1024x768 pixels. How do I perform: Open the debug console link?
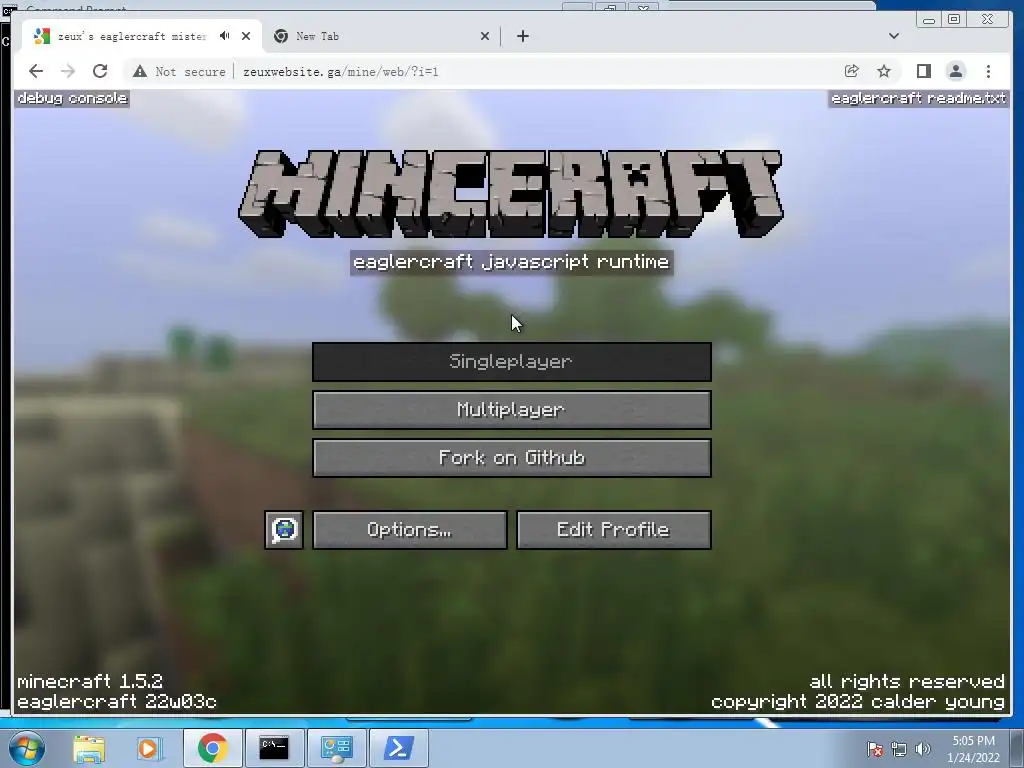click(x=72, y=99)
